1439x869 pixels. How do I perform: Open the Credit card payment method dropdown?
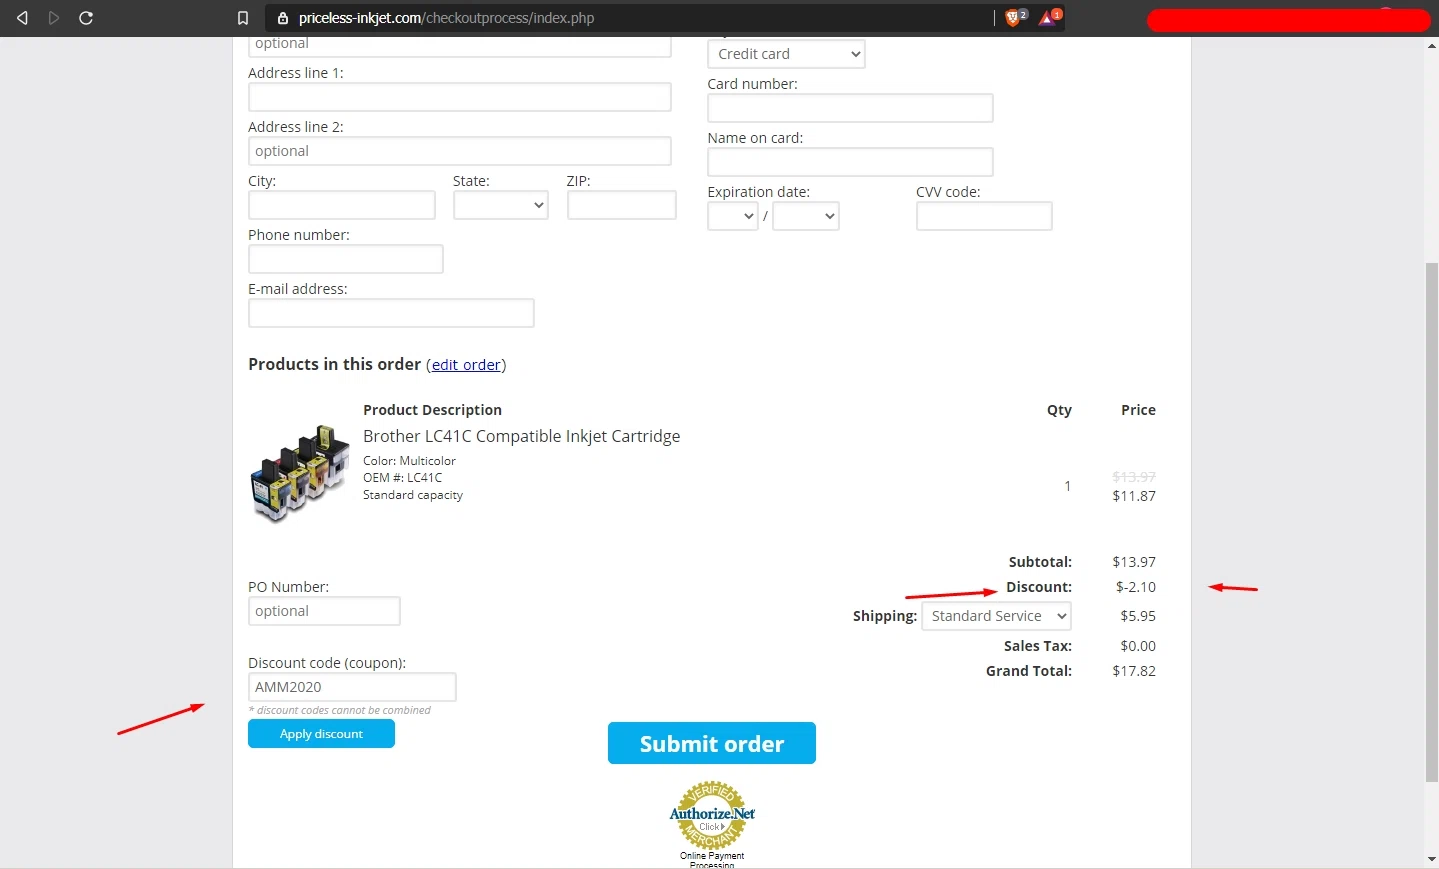point(786,54)
